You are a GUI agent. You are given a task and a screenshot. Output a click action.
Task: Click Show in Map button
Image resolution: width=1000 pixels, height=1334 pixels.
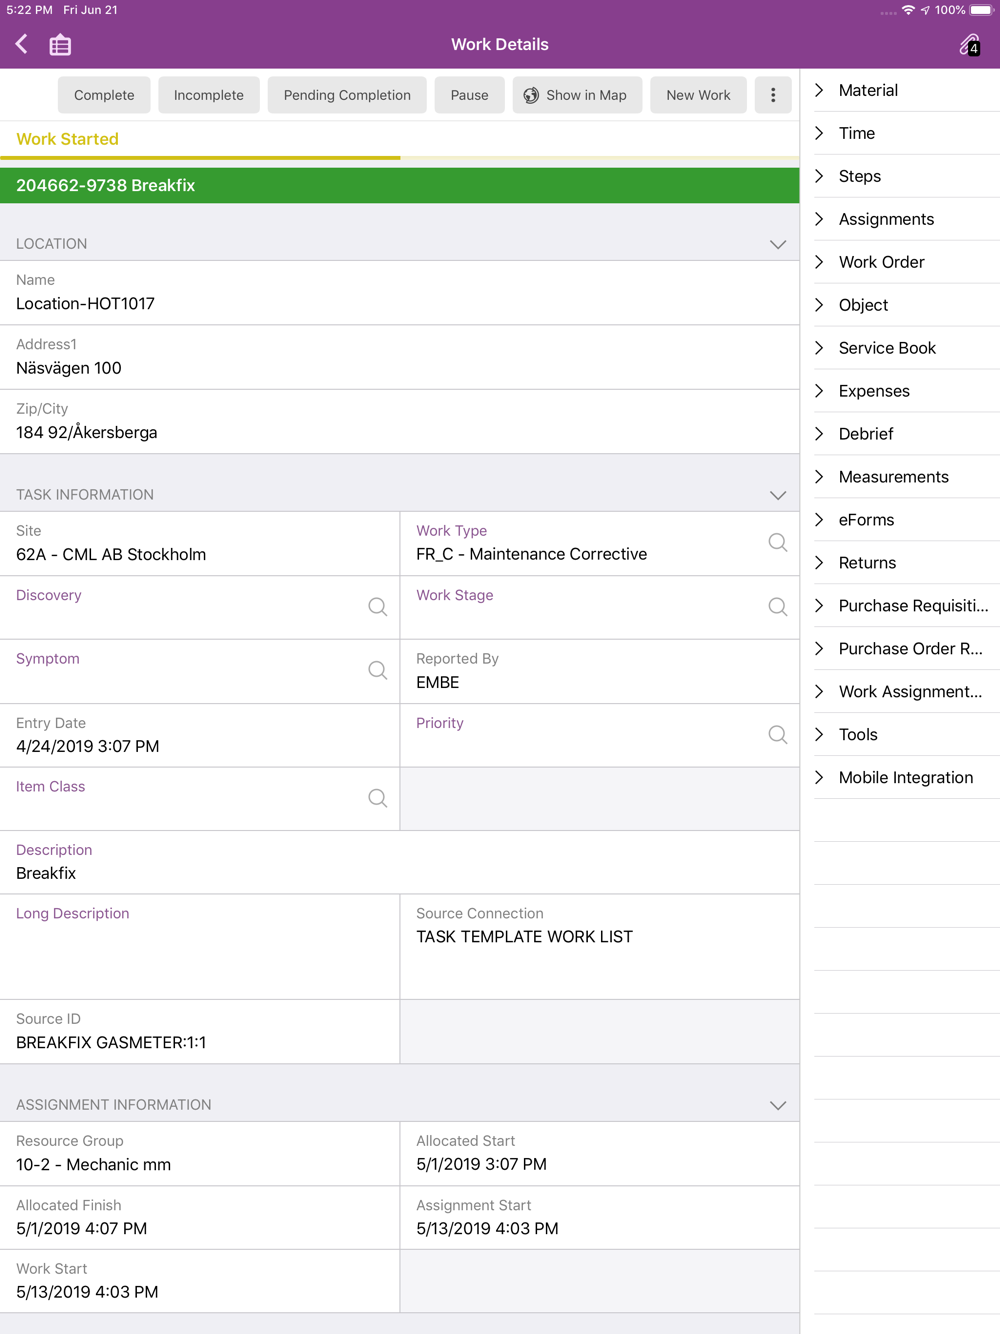pyautogui.click(x=577, y=95)
